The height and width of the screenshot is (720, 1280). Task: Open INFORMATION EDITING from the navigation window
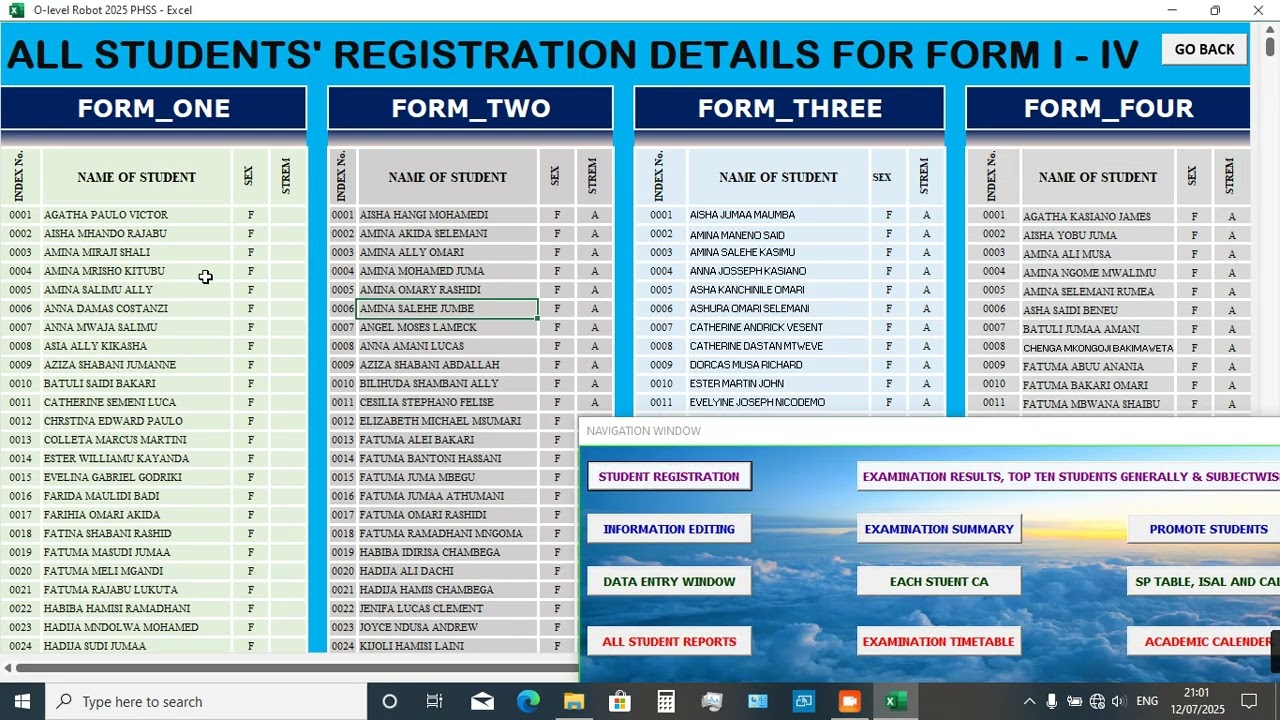point(669,529)
